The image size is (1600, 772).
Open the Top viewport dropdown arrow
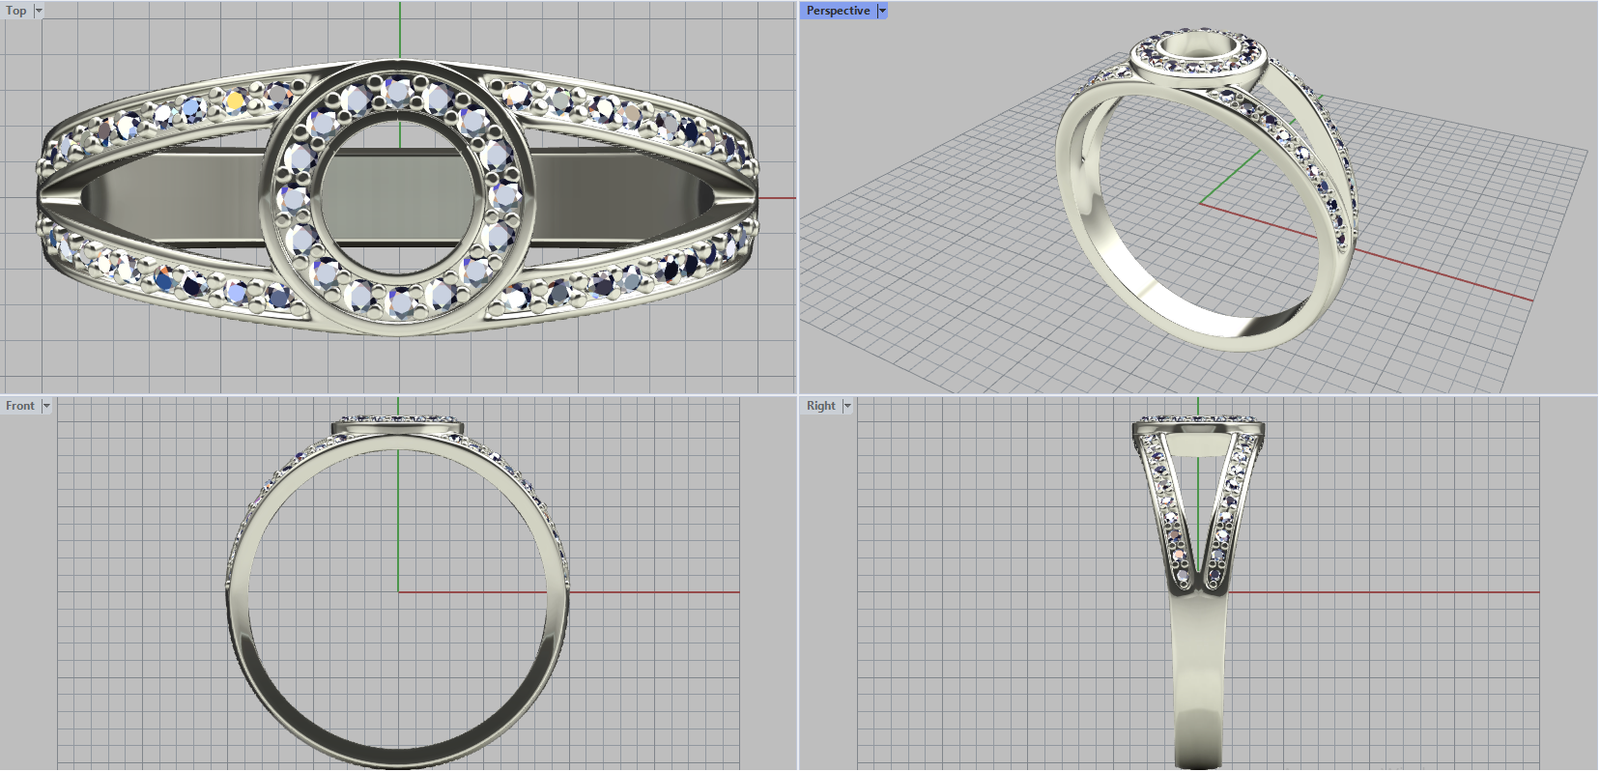pyautogui.click(x=39, y=11)
